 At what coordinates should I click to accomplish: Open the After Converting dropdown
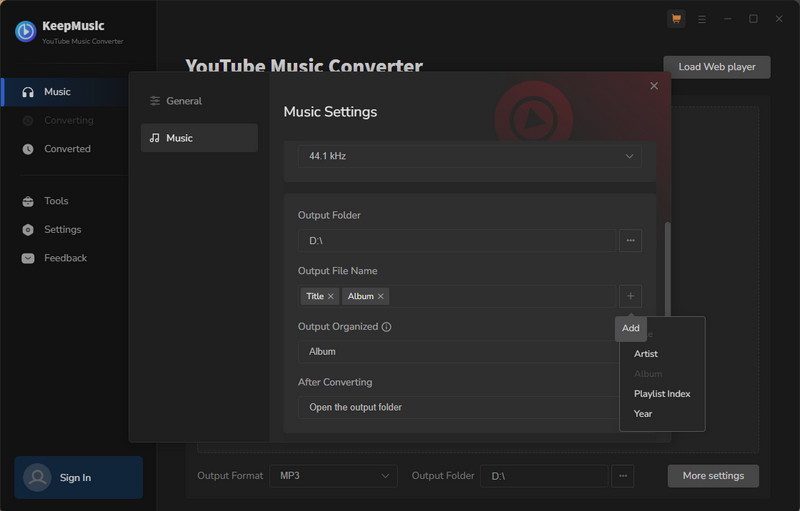click(458, 407)
